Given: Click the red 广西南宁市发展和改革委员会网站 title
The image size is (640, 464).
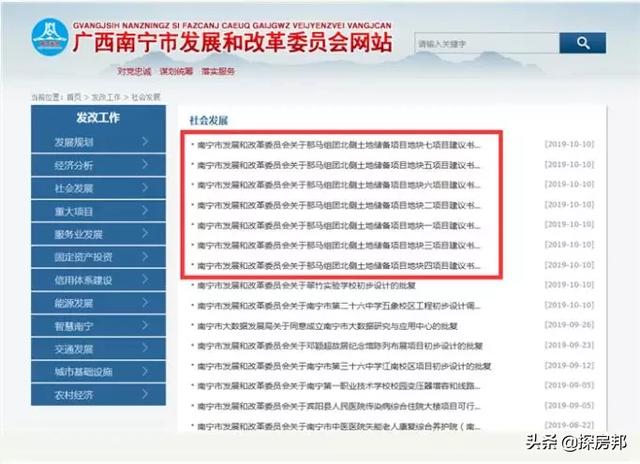Looking at the screenshot, I should coord(233,42).
